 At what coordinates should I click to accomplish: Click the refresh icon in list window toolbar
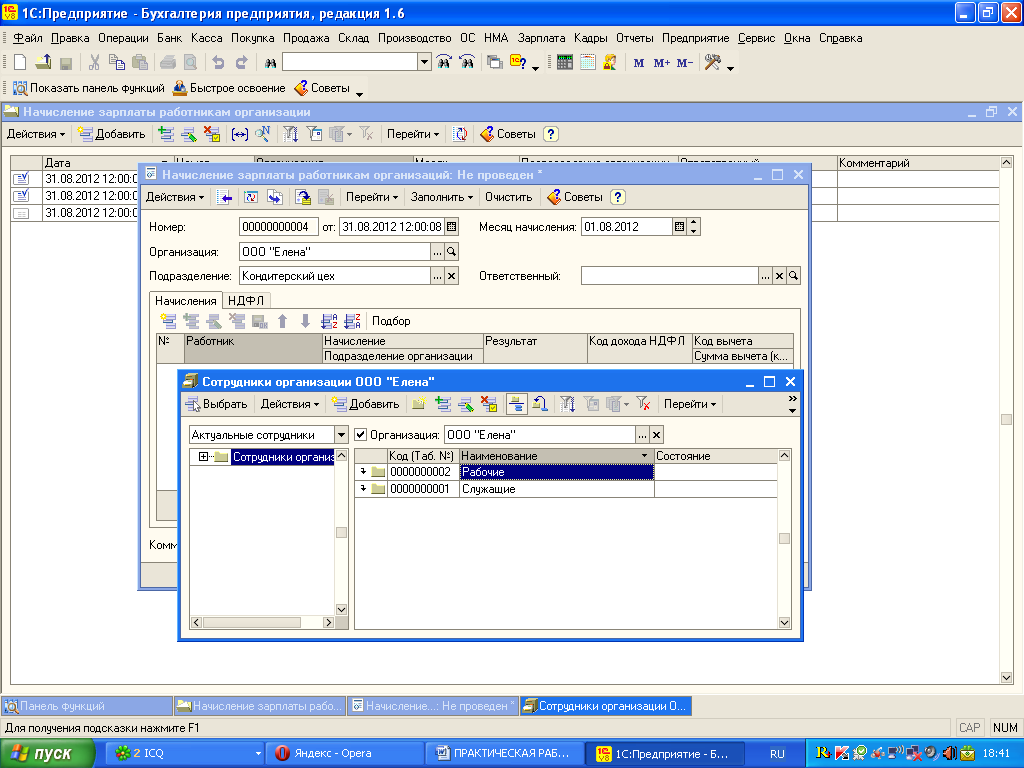[x=460, y=134]
